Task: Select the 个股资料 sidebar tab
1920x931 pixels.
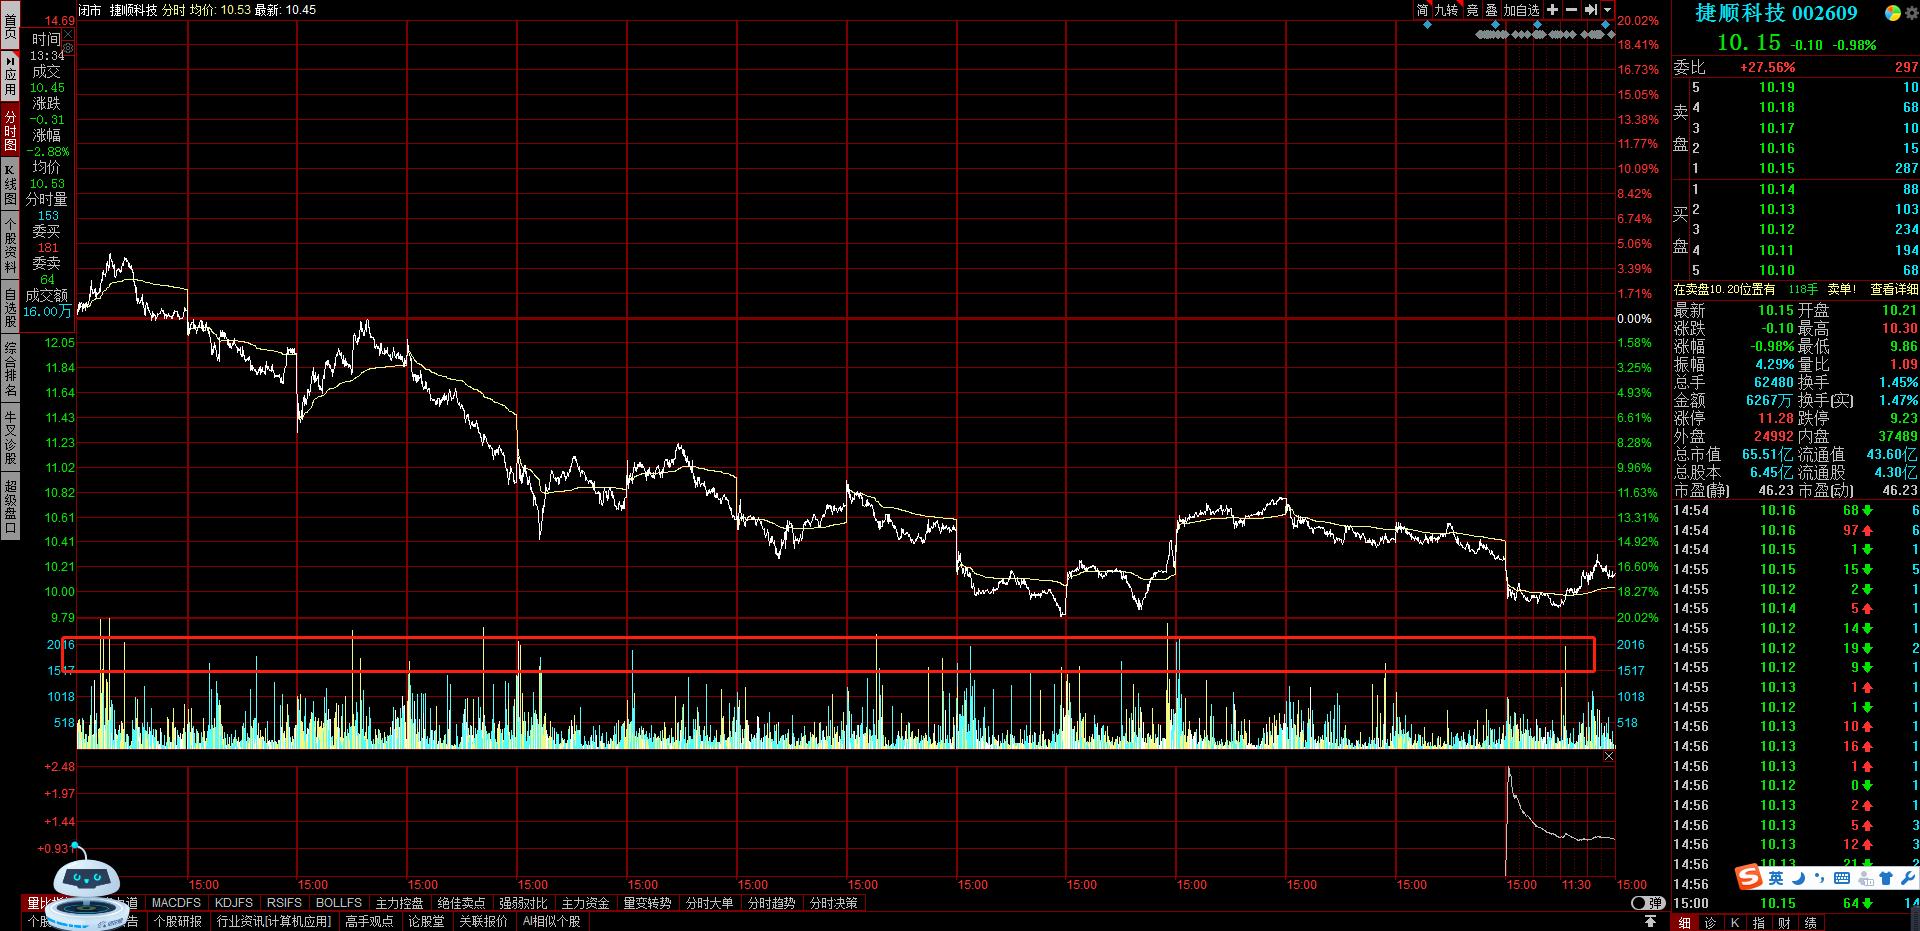Action: point(10,246)
